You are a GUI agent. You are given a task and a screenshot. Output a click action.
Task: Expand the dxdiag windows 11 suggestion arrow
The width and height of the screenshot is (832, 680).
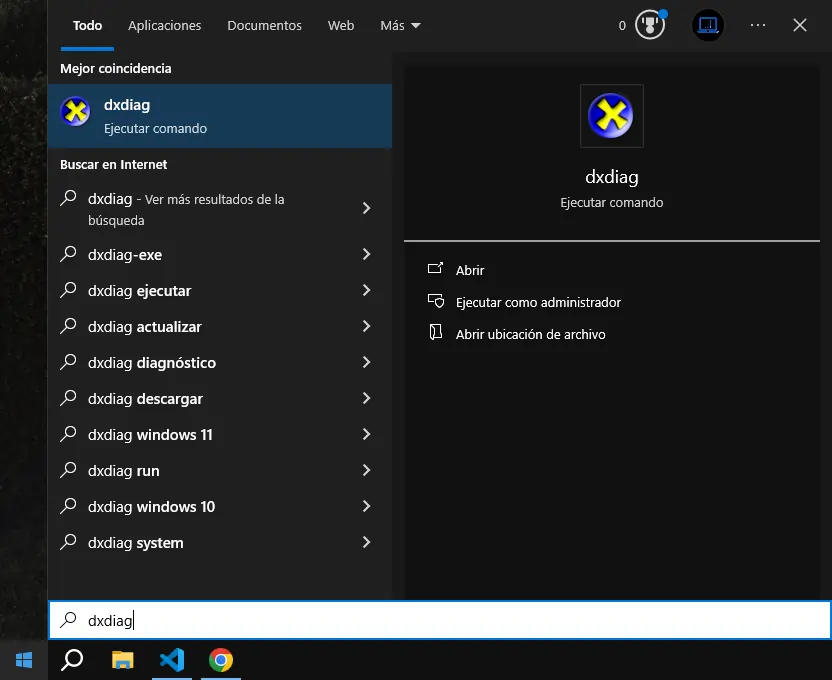click(x=366, y=434)
